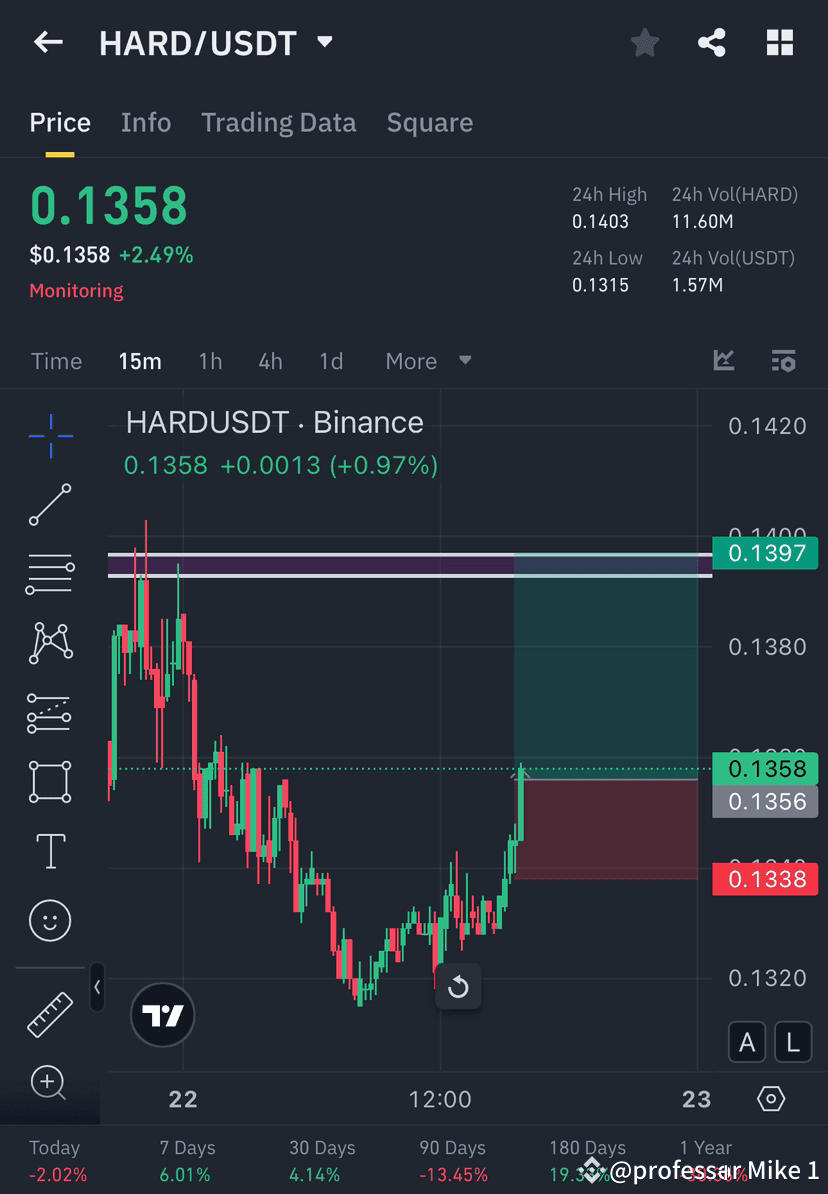Open the Info tab

point(146,122)
